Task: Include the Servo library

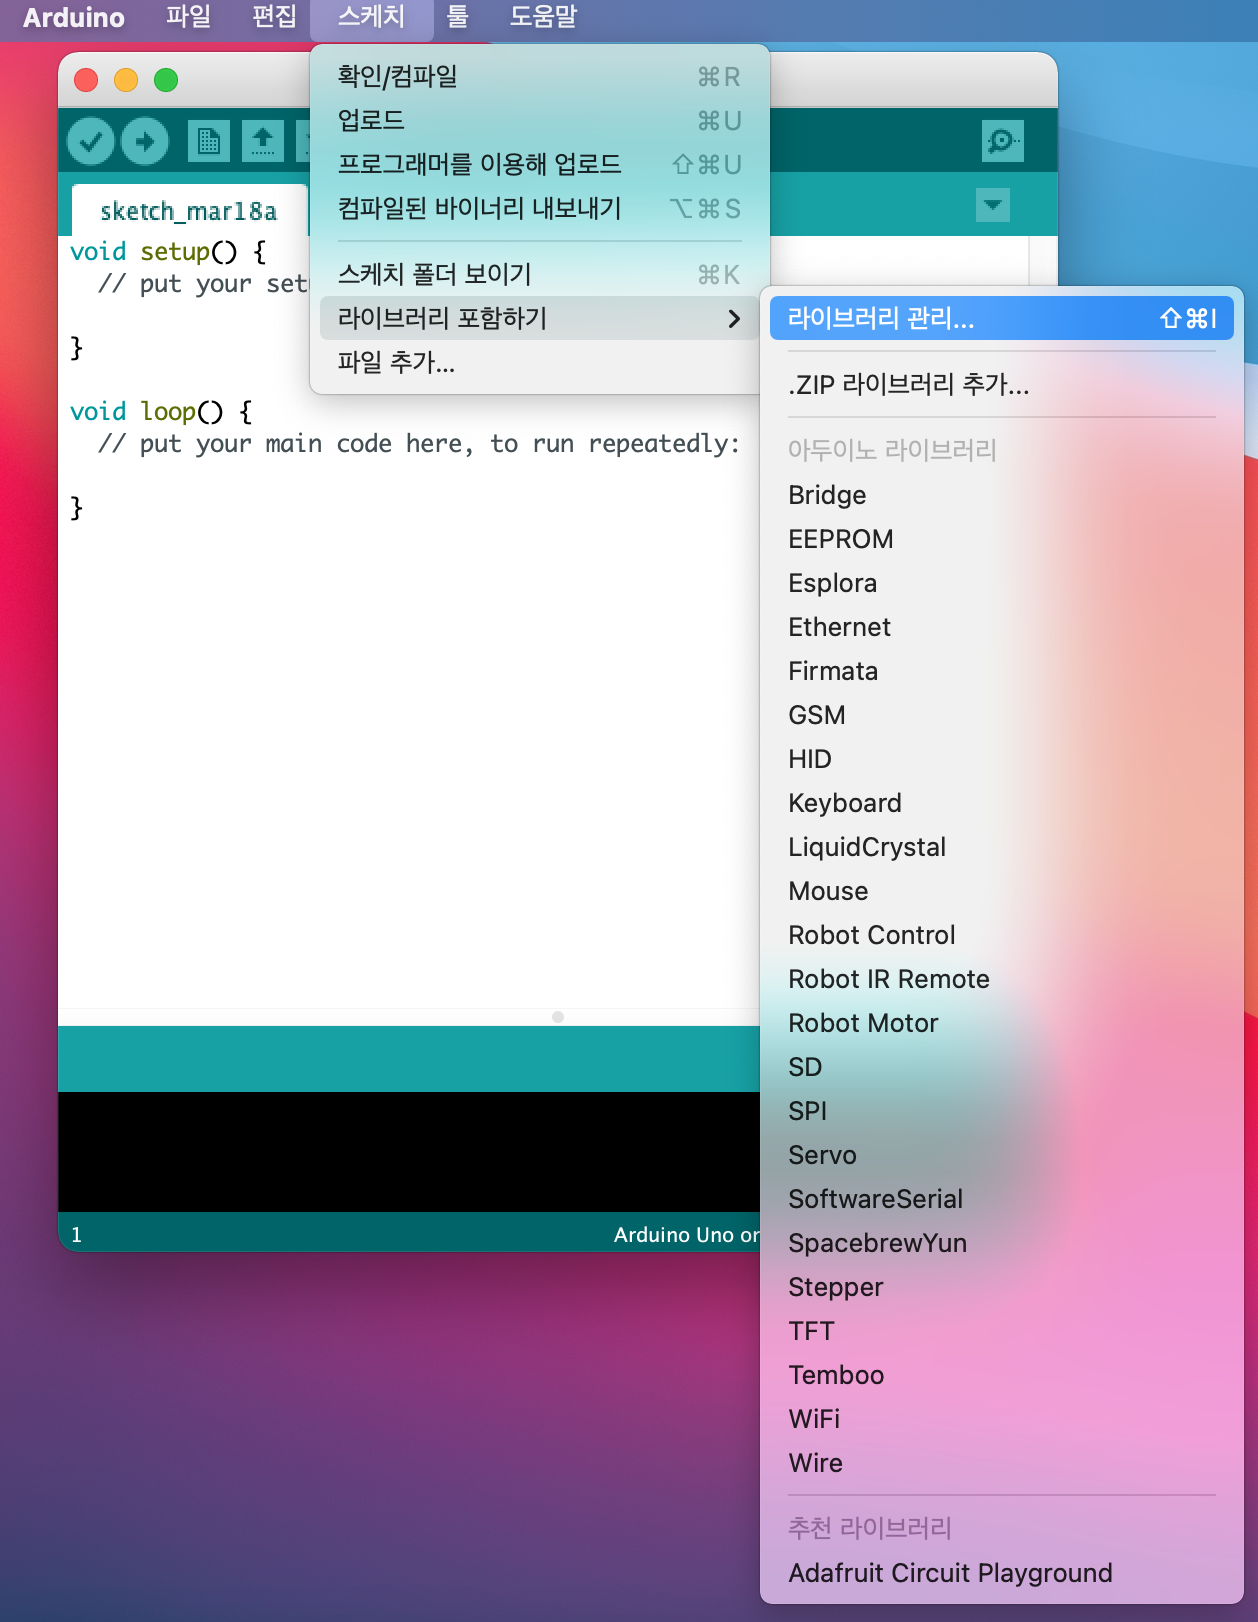Action: (1002, 1155)
